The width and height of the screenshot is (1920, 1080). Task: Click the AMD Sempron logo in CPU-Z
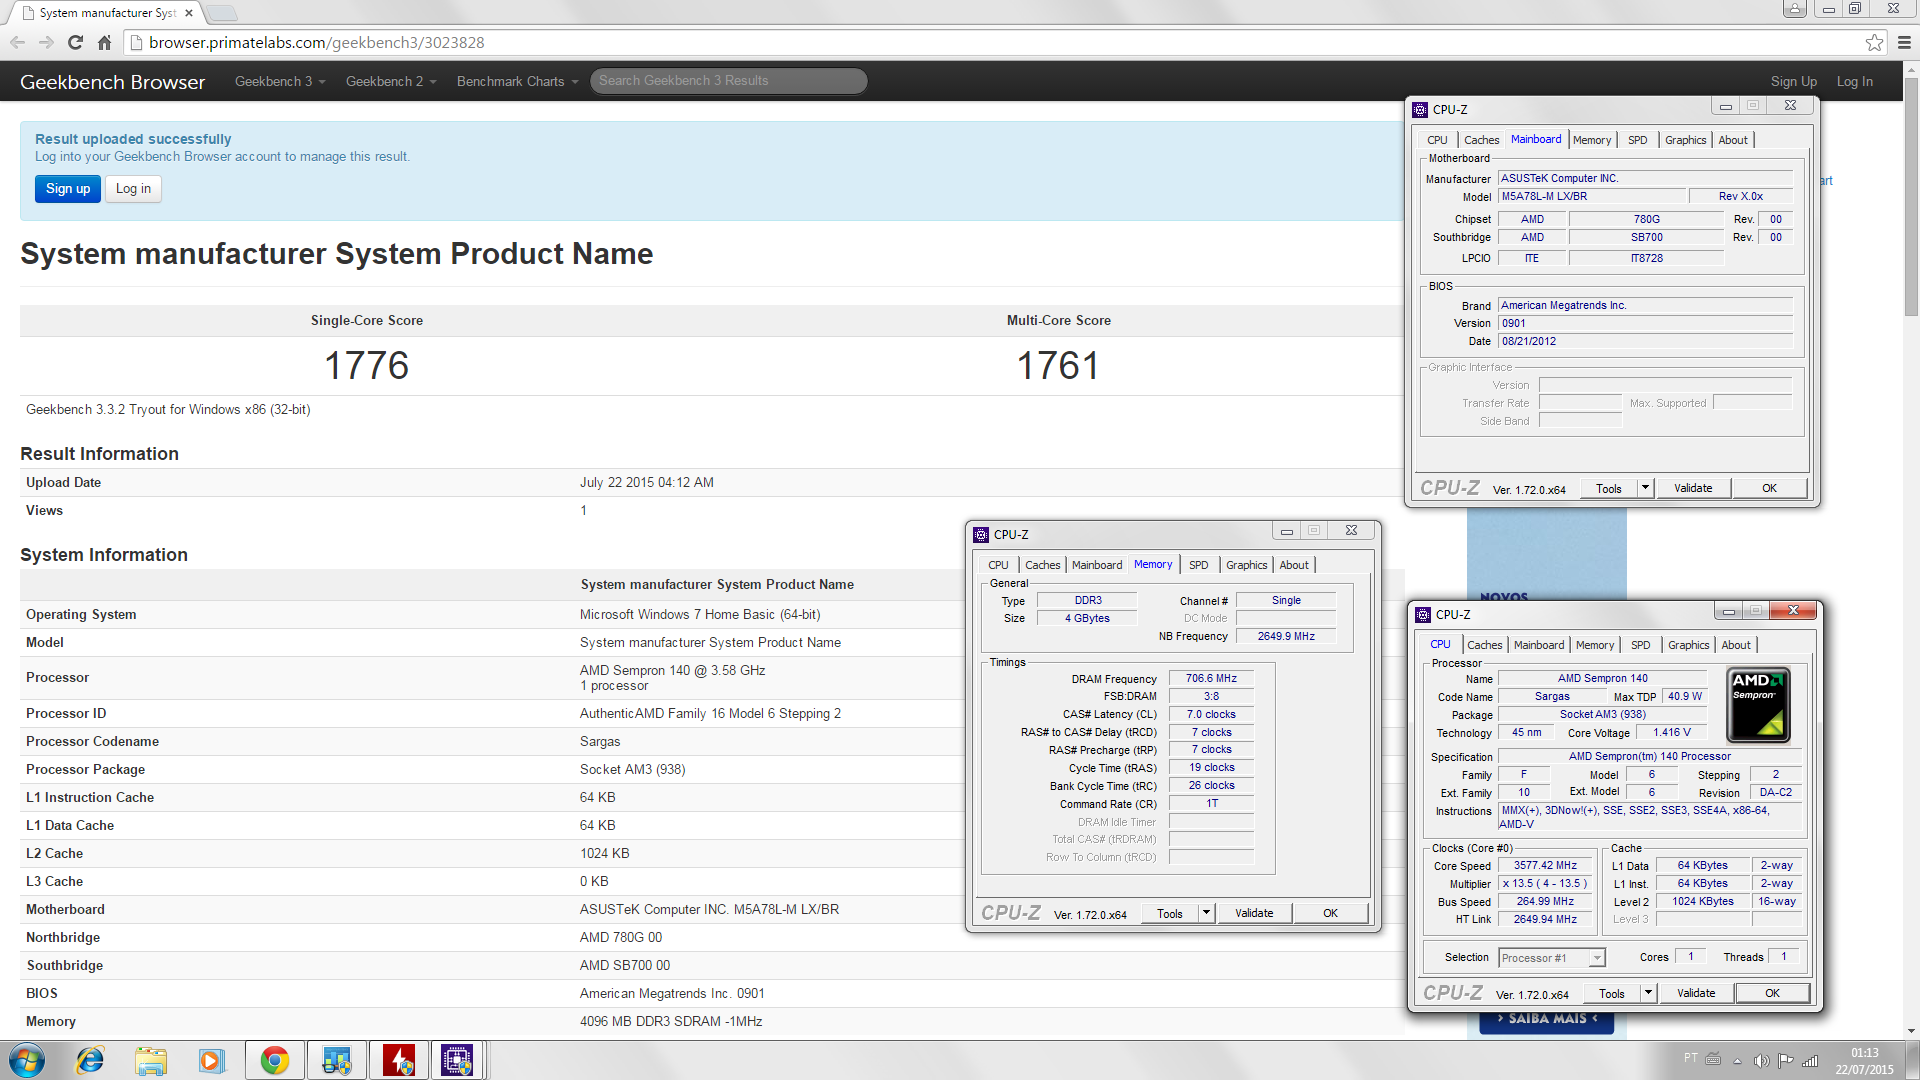(x=1759, y=706)
